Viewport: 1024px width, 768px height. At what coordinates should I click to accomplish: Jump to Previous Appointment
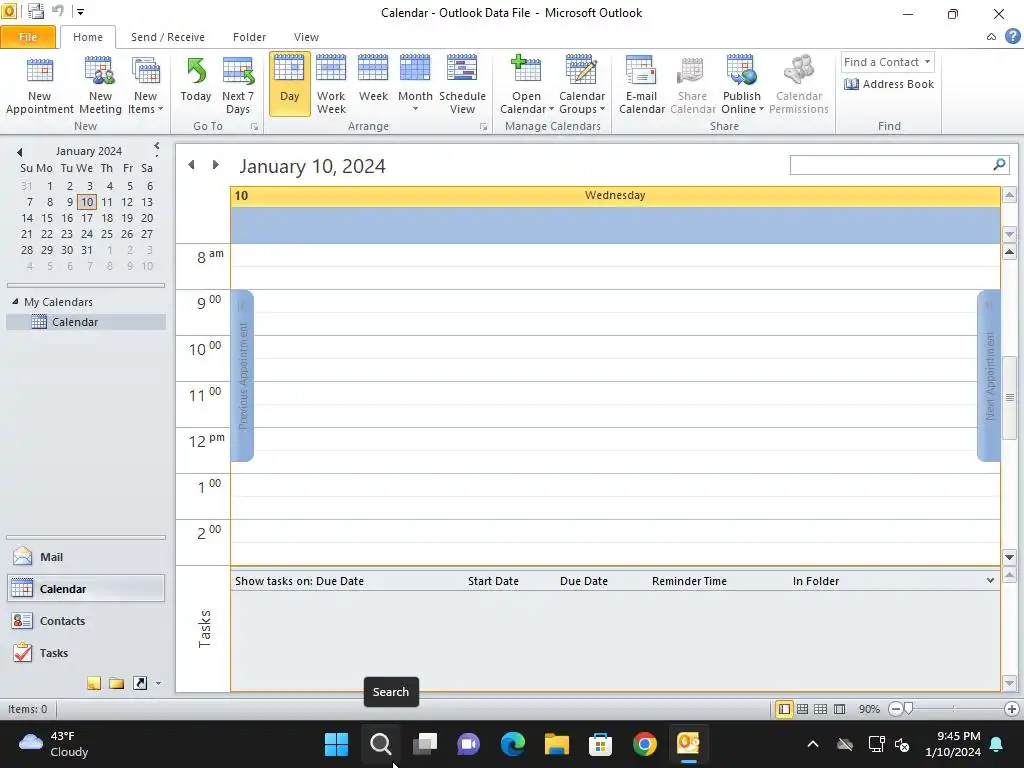[242, 376]
